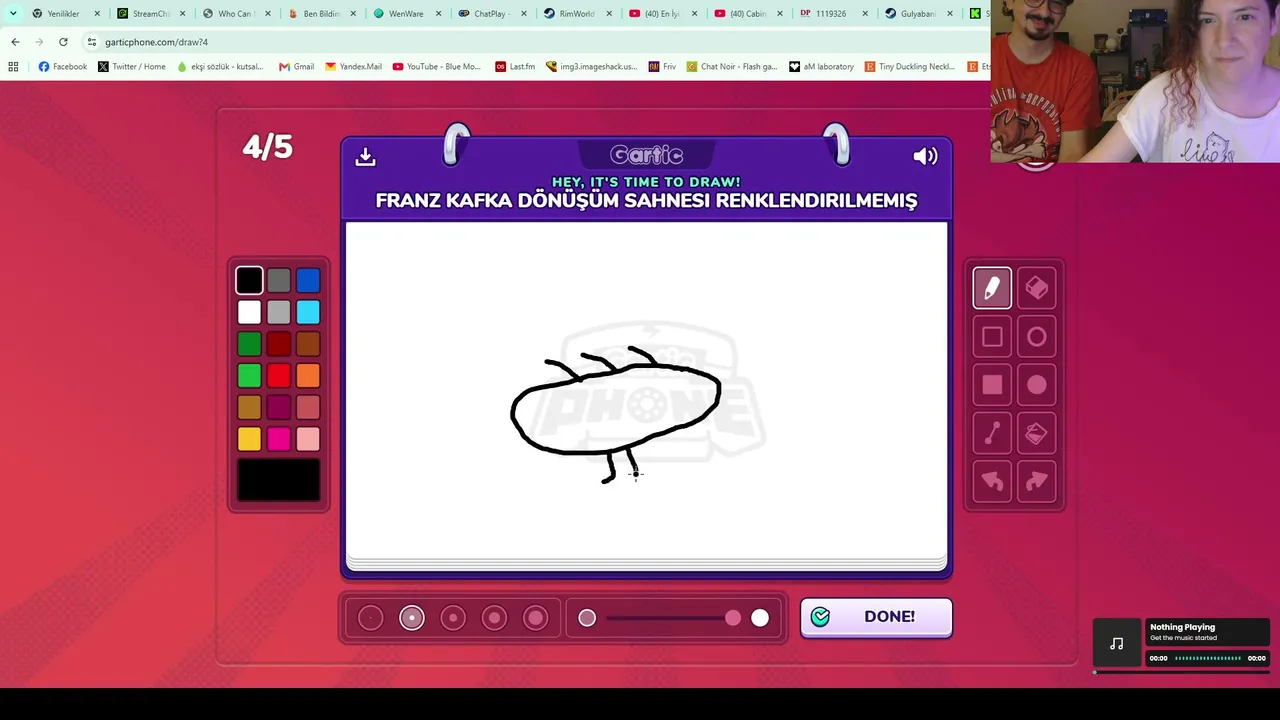Open the Chrome apps grid
This screenshot has width=1280, height=720.
click(13, 67)
